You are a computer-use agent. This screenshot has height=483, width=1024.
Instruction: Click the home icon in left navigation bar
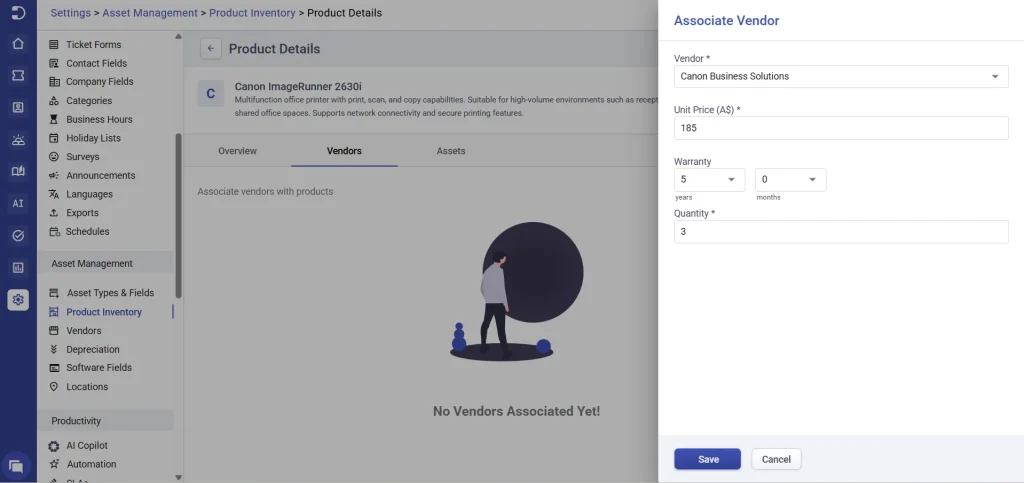[18, 44]
